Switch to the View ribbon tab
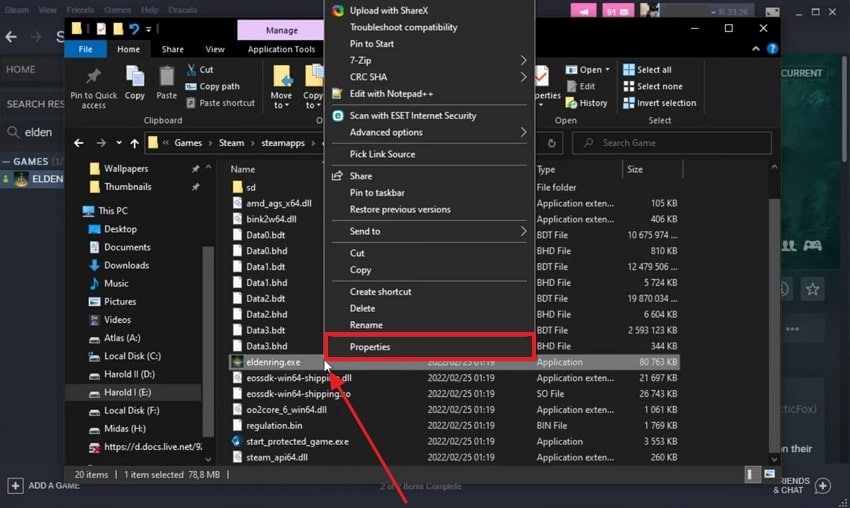The width and height of the screenshot is (850, 508). tap(215, 49)
